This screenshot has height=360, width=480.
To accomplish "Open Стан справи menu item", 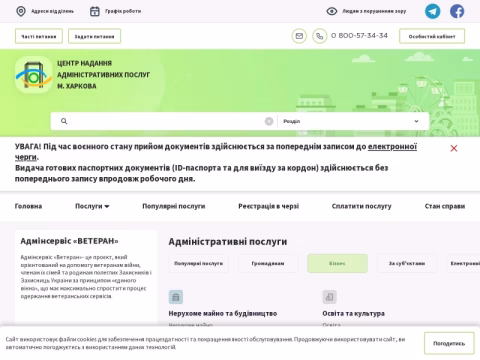I will pos(445,206).
